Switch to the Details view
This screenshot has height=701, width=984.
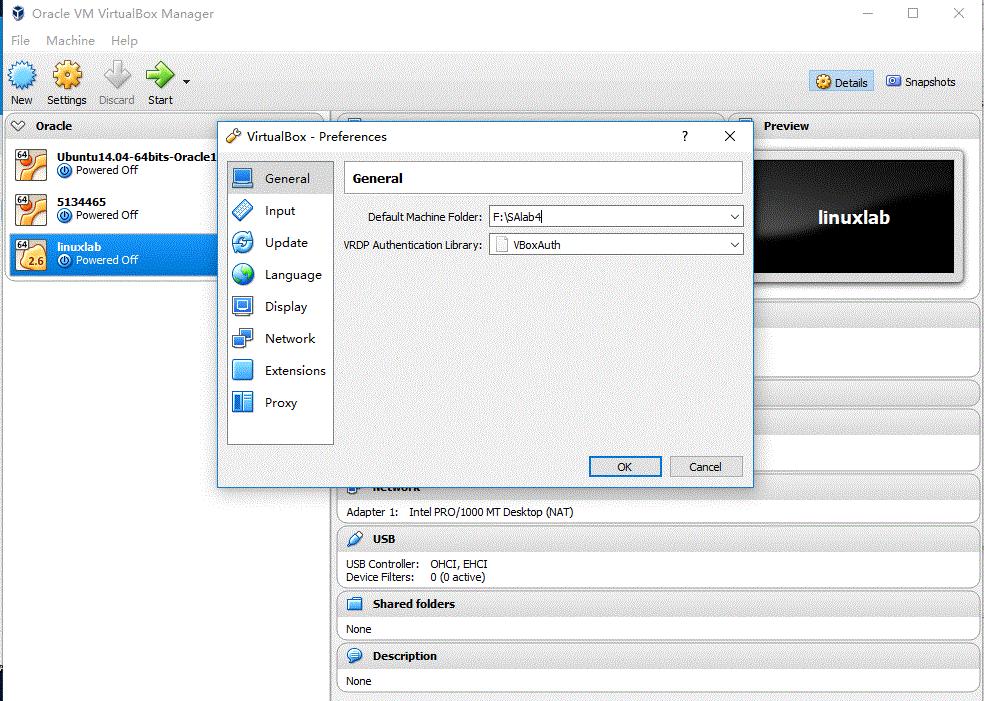pos(841,82)
